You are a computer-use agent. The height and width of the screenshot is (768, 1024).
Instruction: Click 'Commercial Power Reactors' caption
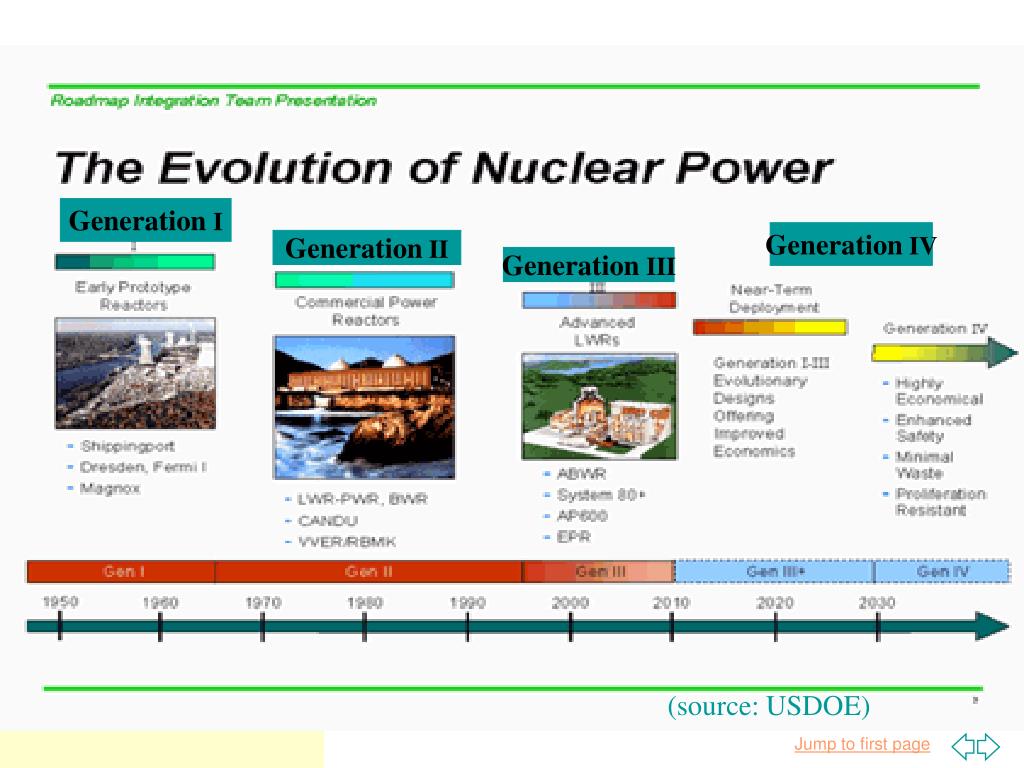366,311
